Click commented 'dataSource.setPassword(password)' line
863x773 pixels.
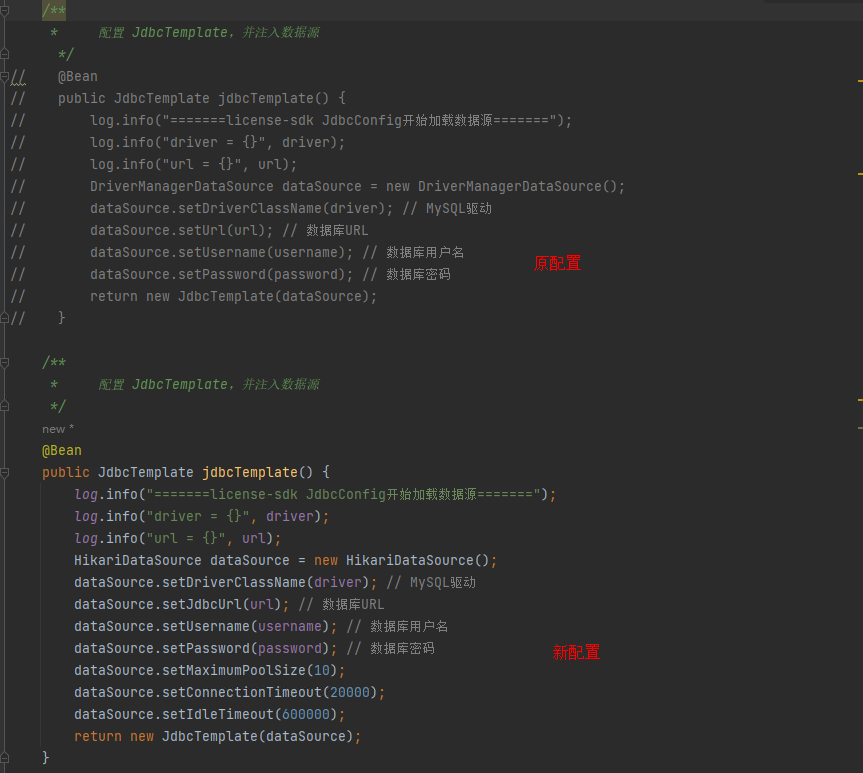pos(221,274)
